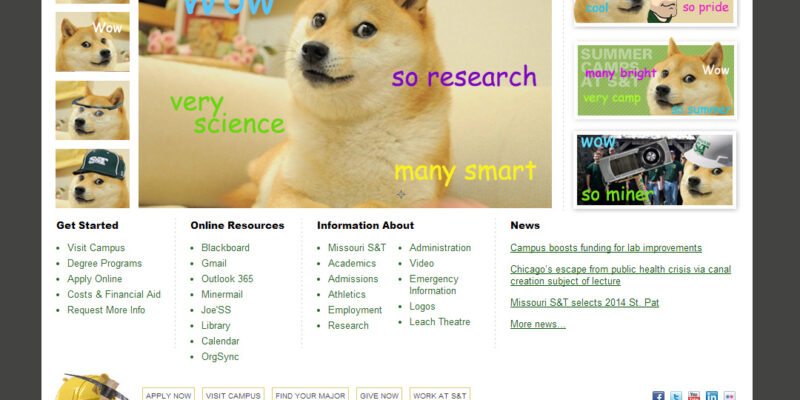Open the LinkedIn social icon
The width and height of the screenshot is (800, 400).
pyautogui.click(x=712, y=395)
